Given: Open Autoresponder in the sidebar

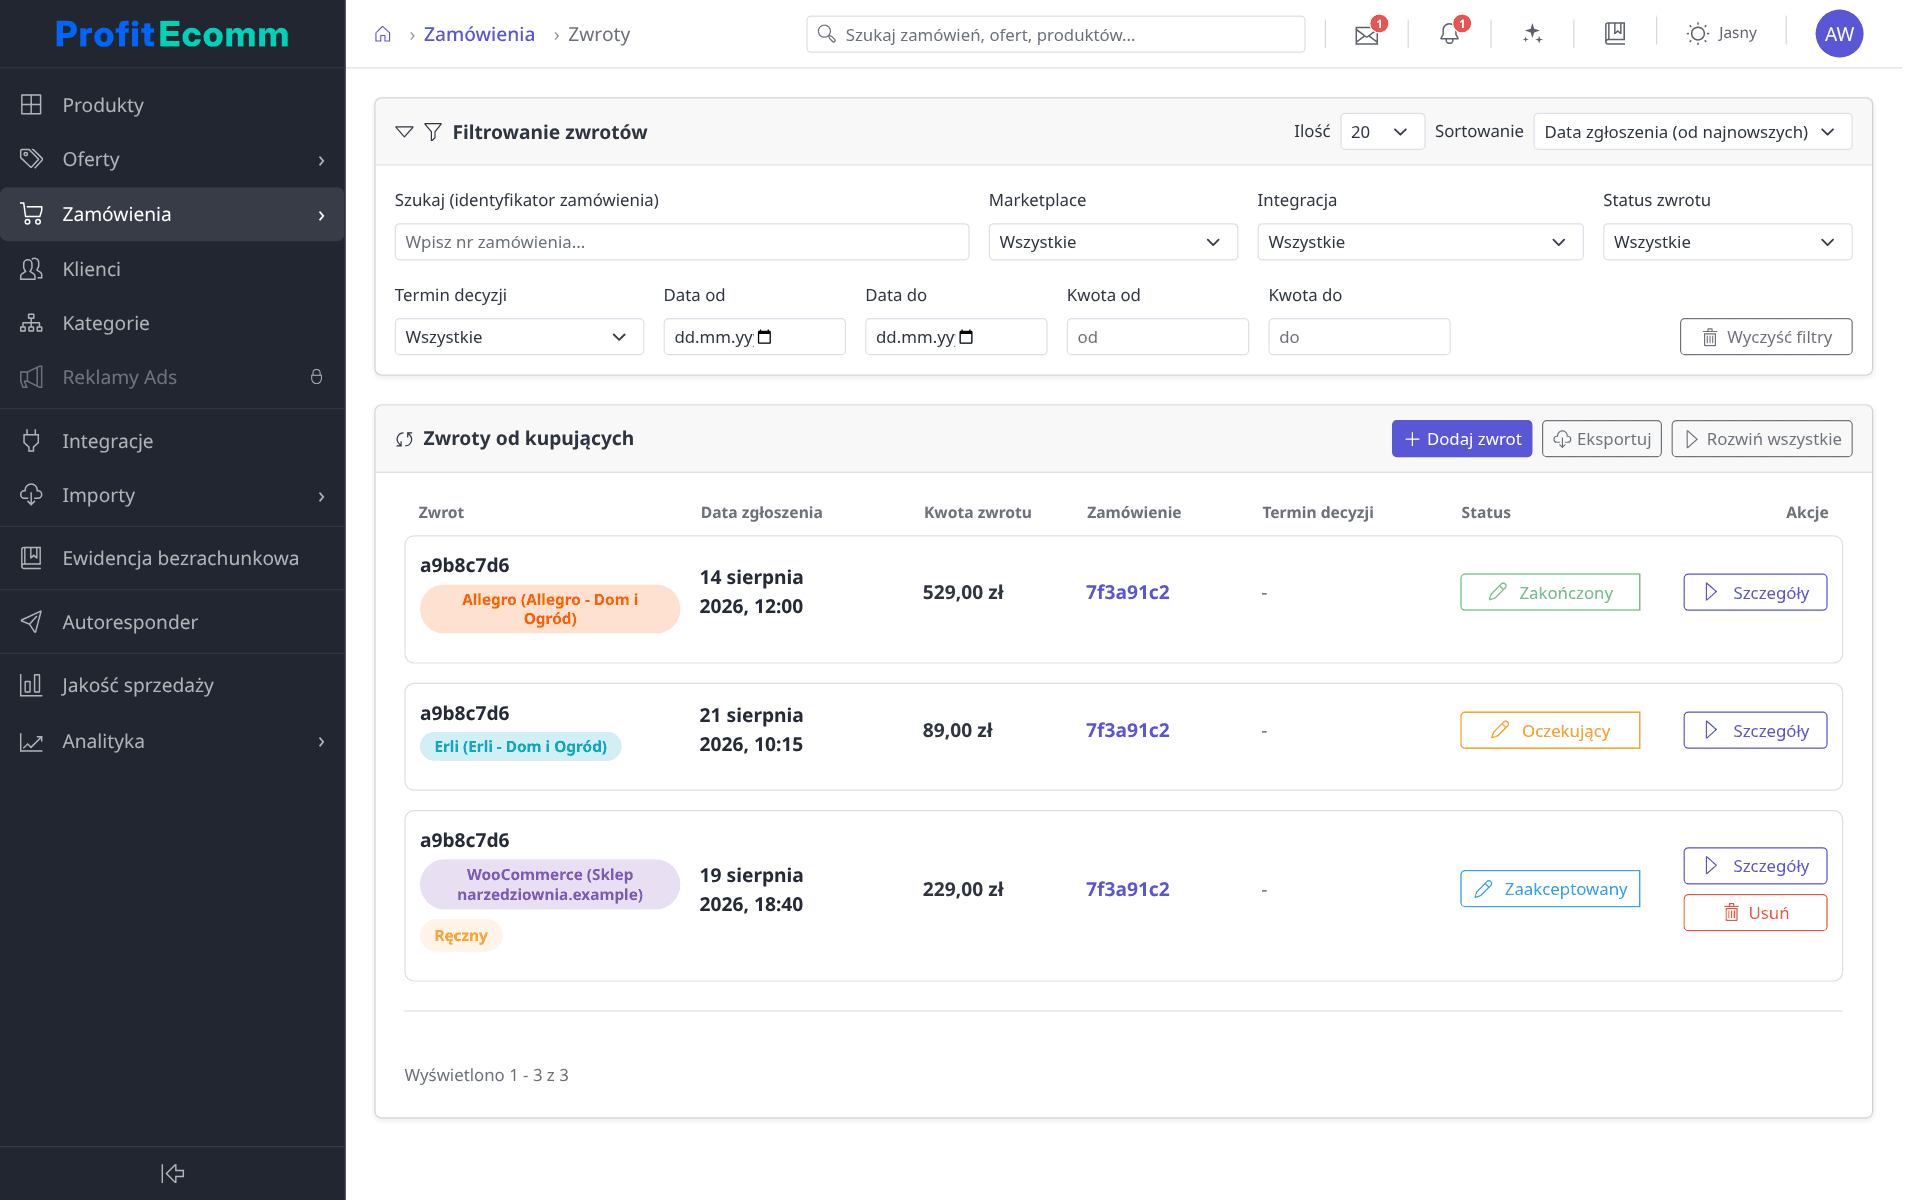Looking at the screenshot, I should pos(172,622).
